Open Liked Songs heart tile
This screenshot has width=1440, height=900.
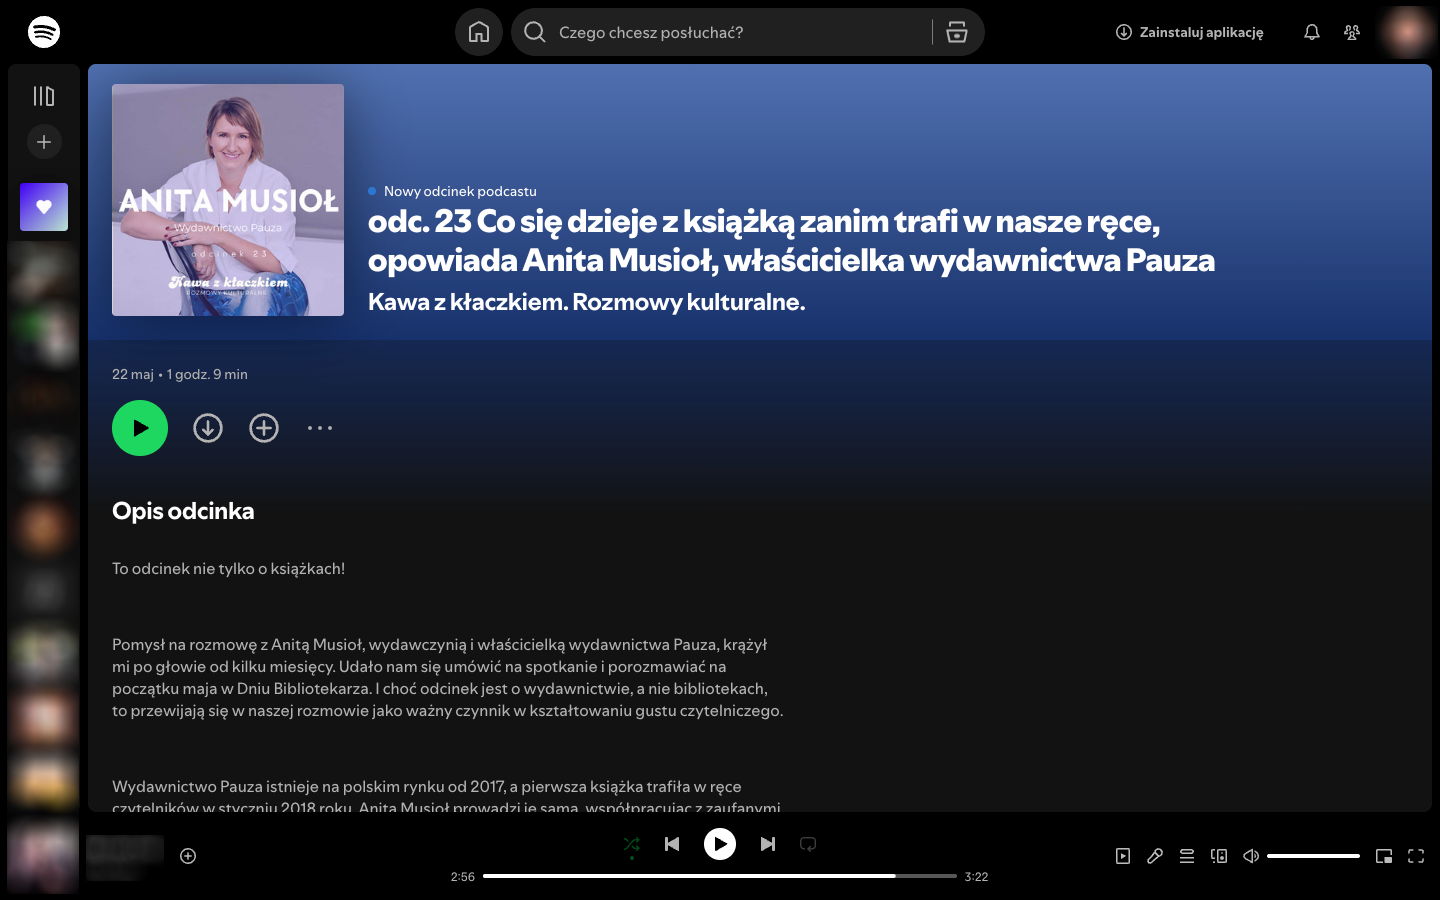tap(44, 207)
